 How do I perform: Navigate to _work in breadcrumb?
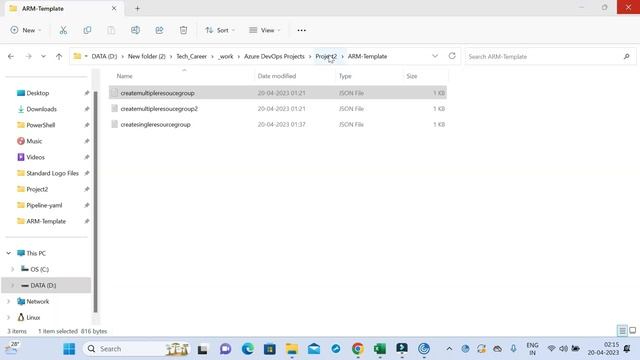225,56
